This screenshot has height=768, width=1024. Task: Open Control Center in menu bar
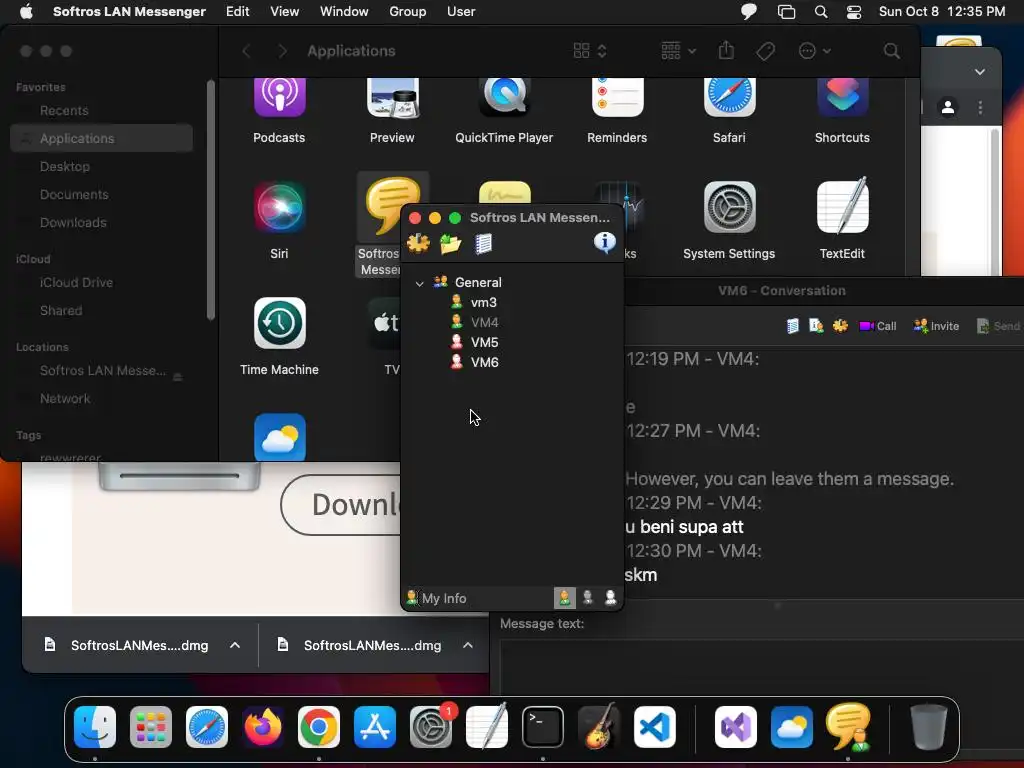[854, 11]
